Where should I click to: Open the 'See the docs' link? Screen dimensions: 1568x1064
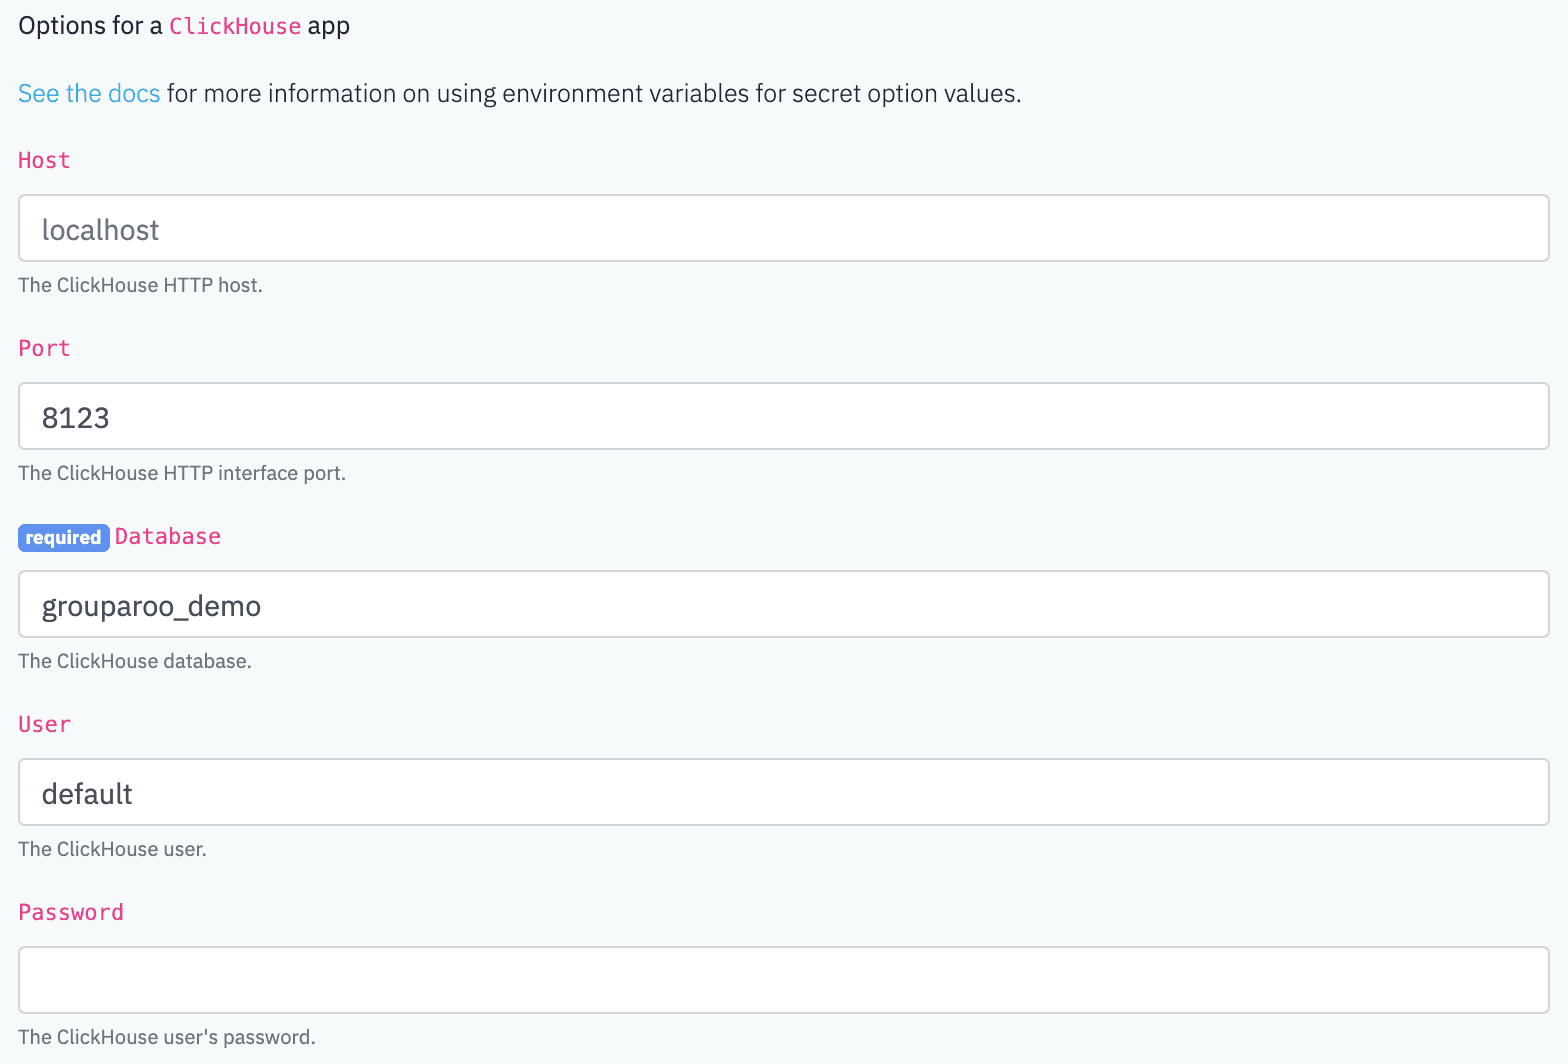click(x=89, y=94)
